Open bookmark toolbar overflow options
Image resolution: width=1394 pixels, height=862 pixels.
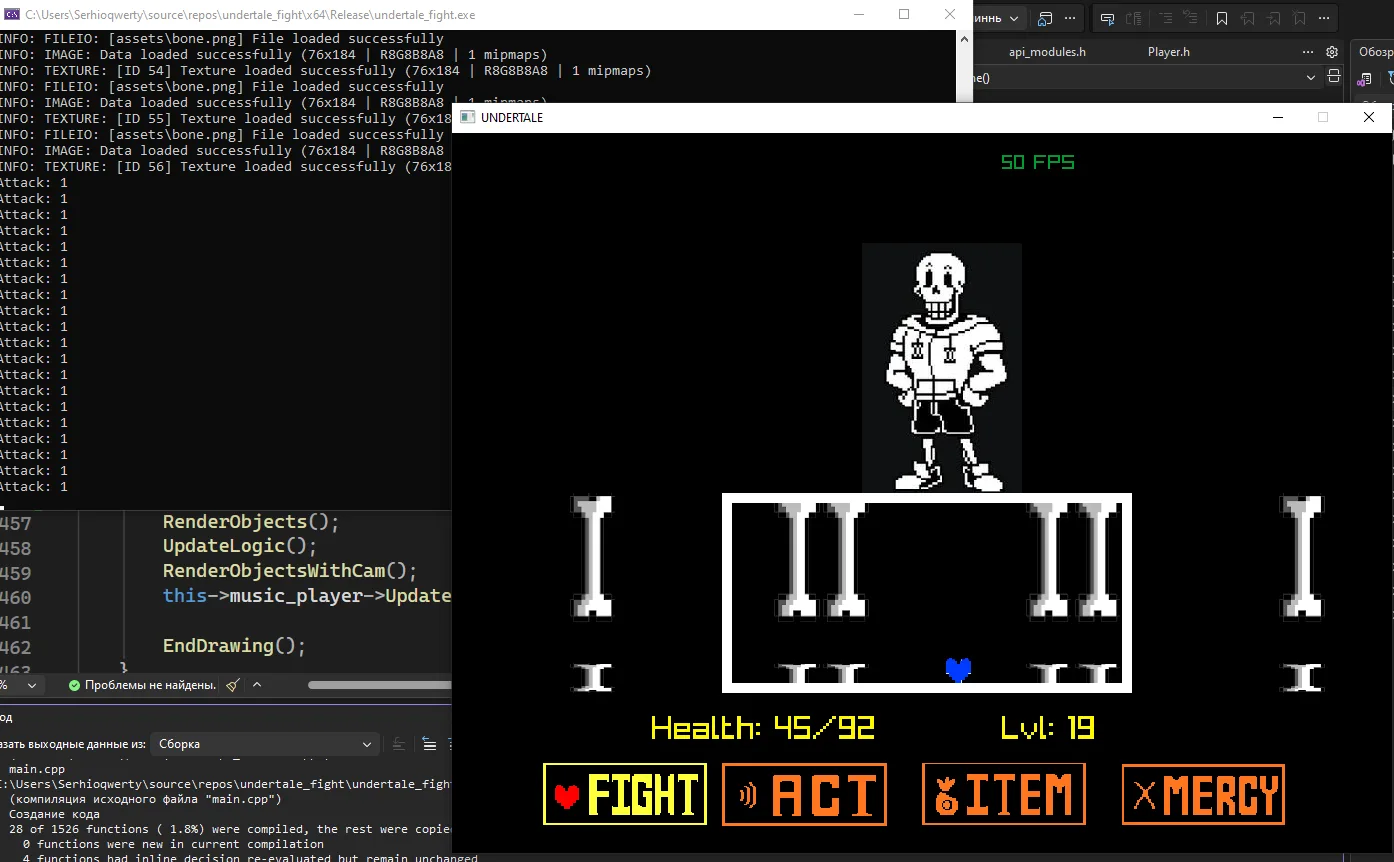(1326, 19)
